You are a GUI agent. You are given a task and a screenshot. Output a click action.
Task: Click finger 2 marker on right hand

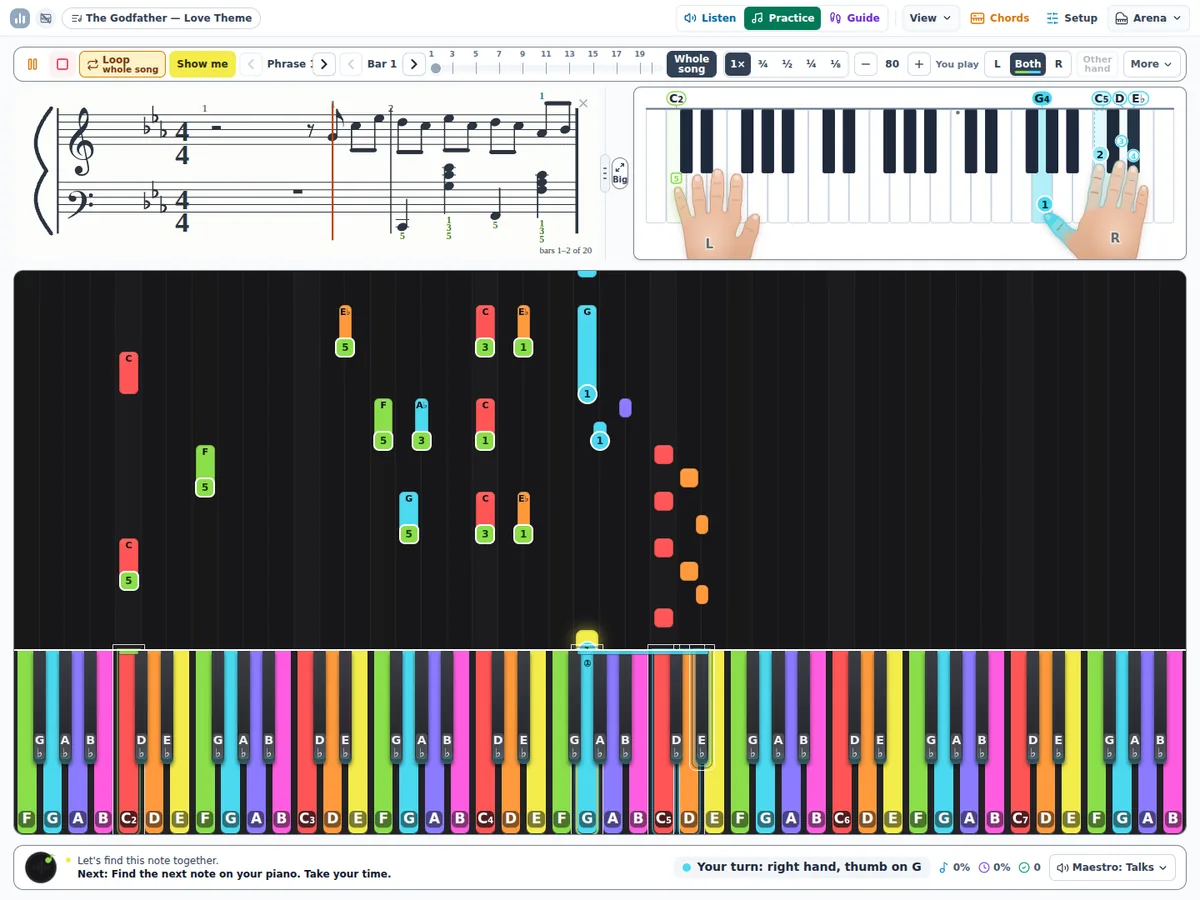click(x=1100, y=154)
